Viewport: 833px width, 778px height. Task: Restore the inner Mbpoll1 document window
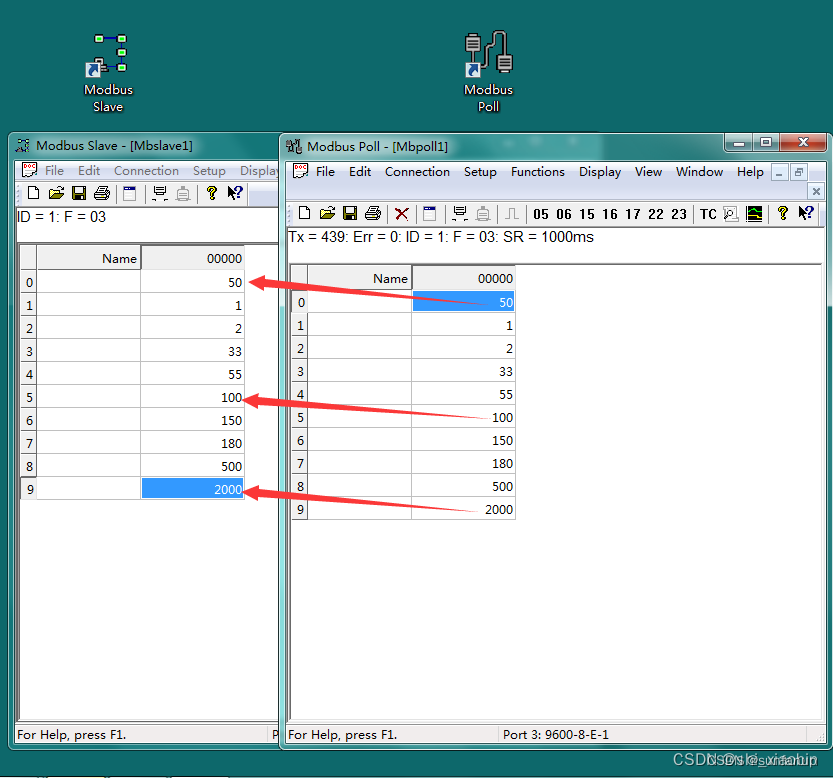coord(798,172)
